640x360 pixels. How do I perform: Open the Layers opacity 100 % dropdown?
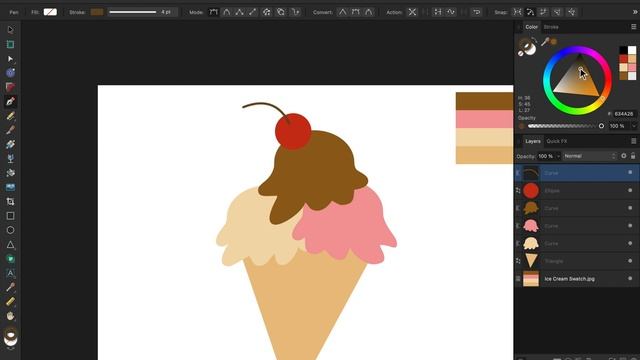click(x=558, y=156)
